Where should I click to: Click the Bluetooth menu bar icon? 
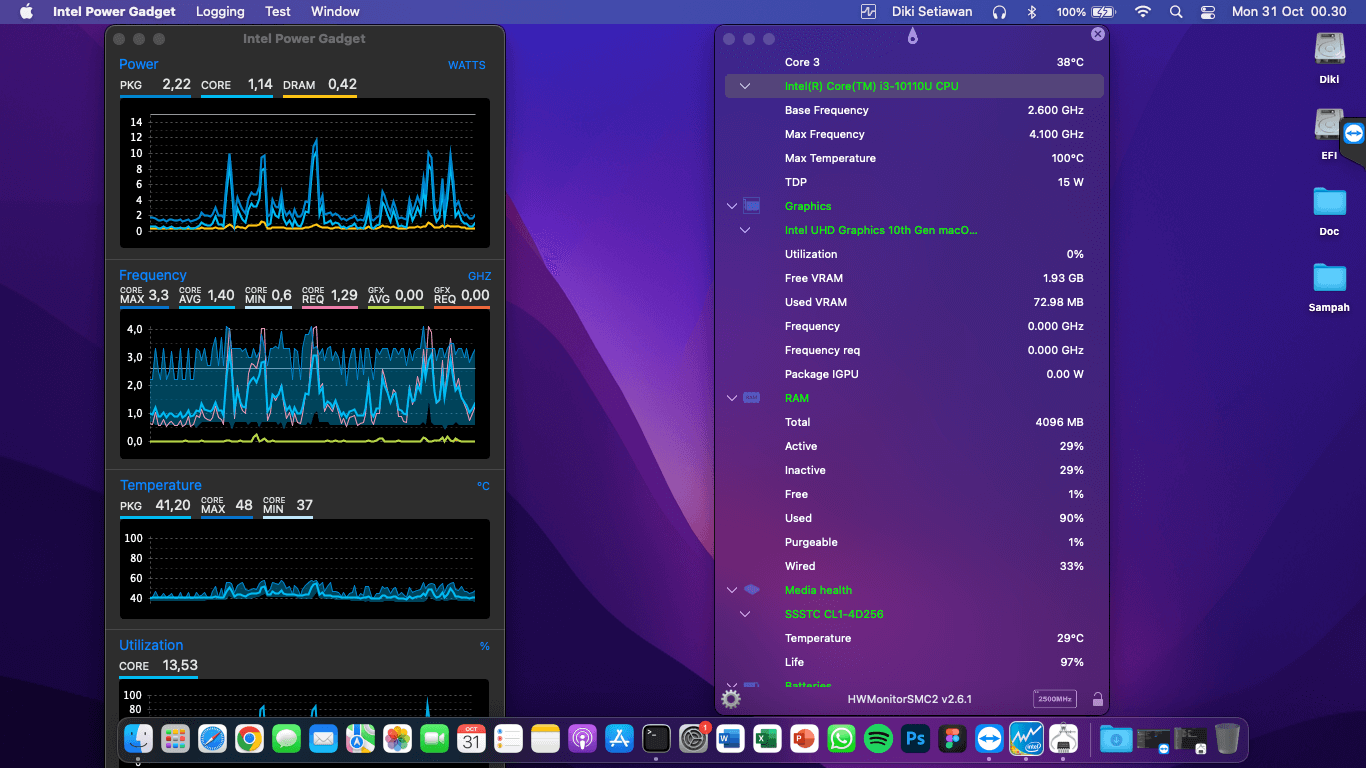pos(1032,12)
